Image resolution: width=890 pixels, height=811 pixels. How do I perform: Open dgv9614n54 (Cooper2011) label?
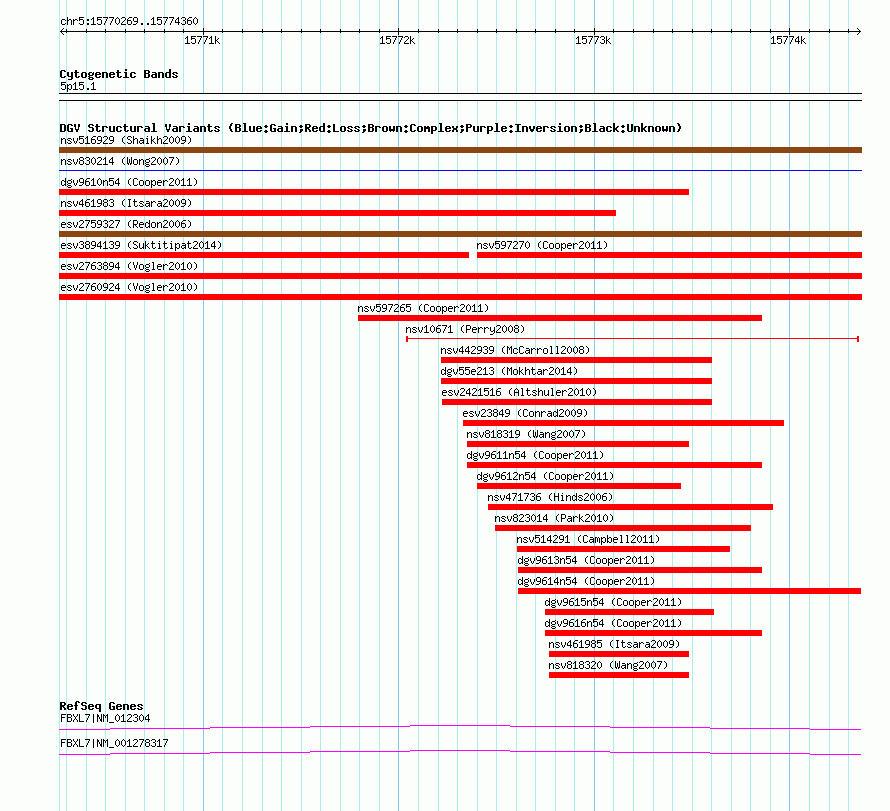click(x=586, y=581)
